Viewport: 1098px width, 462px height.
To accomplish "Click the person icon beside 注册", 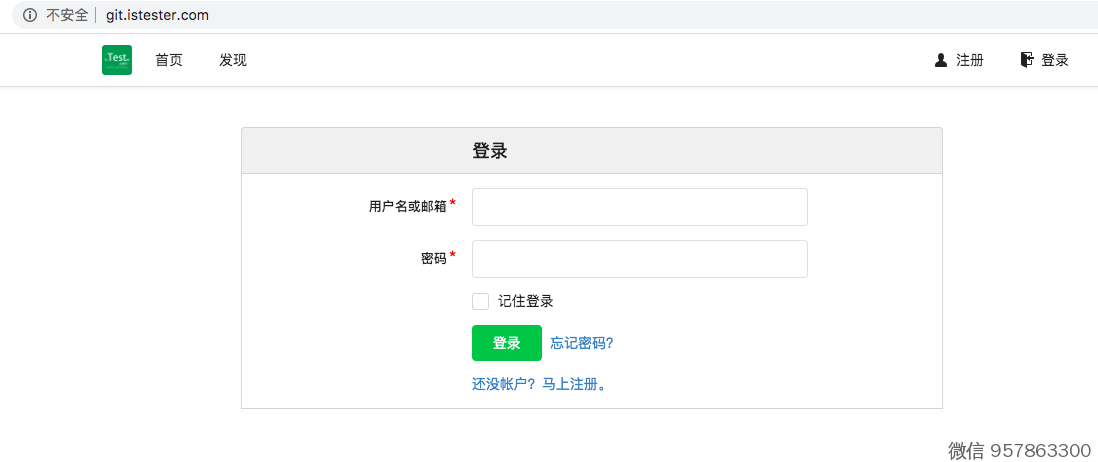I will click(x=941, y=60).
